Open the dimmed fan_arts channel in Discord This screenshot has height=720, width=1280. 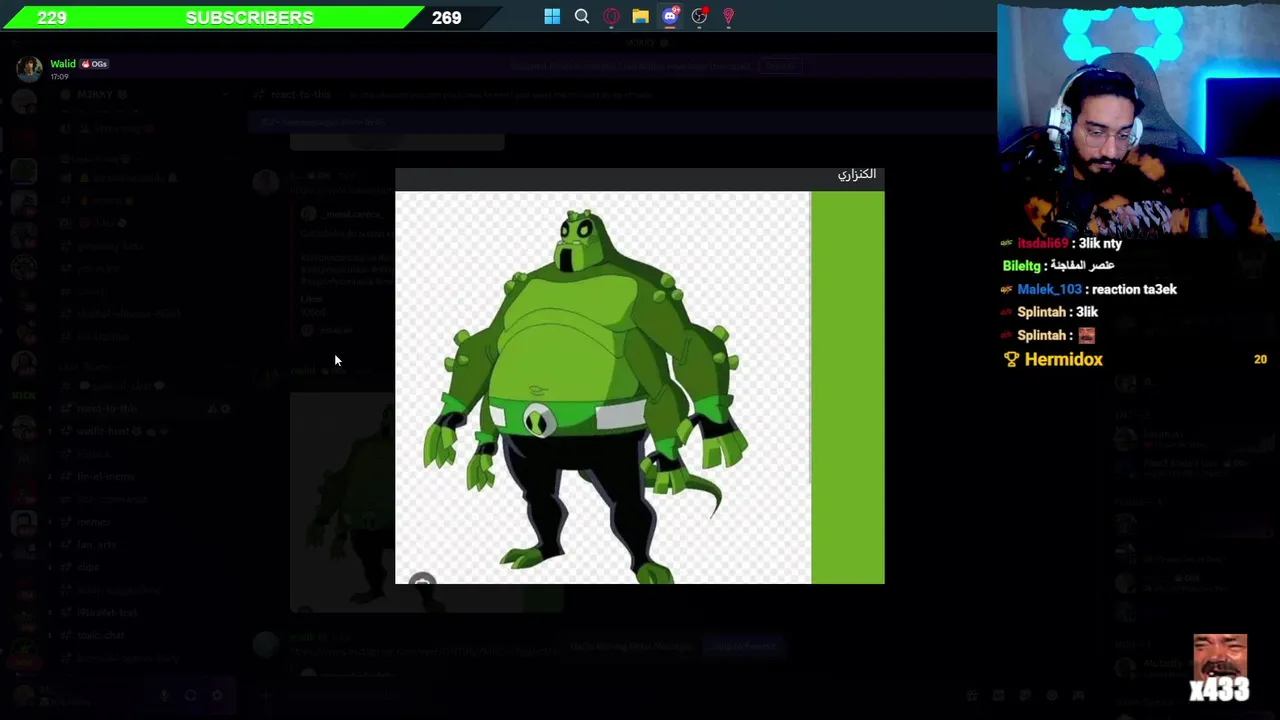point(97,545)
